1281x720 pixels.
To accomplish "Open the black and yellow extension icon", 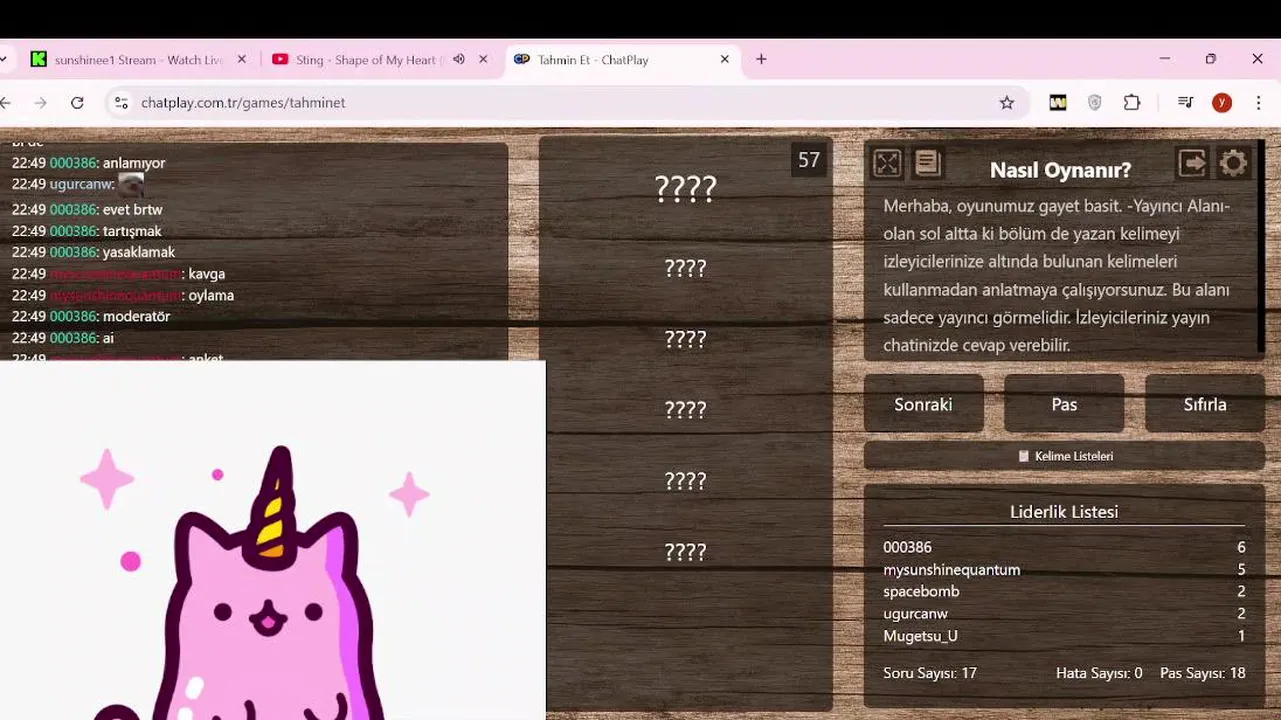I will point(1057,102).
